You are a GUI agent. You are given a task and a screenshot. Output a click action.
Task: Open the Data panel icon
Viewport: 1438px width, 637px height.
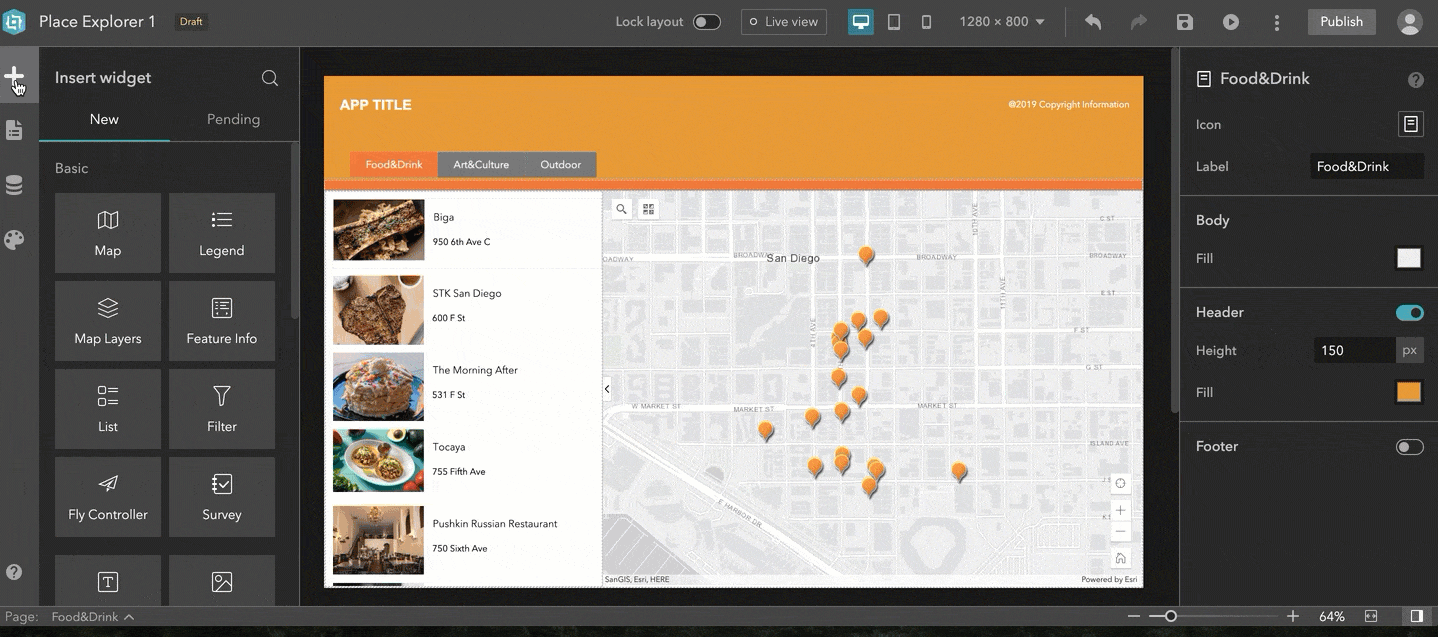[x=14, y=185]
